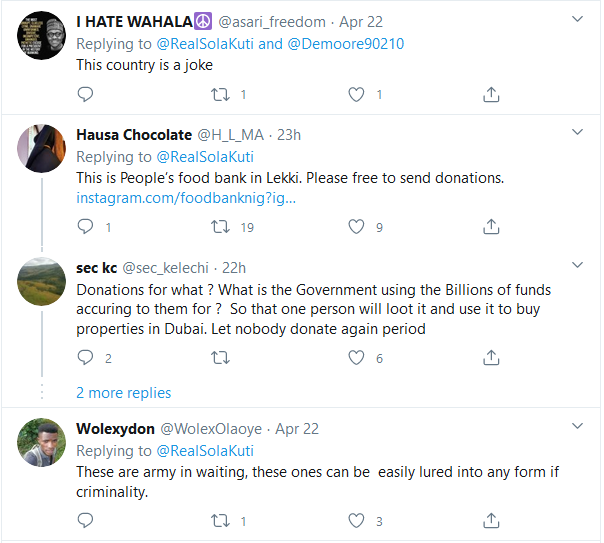
Task: Show 2 more replies
Action: click(123, 393)
